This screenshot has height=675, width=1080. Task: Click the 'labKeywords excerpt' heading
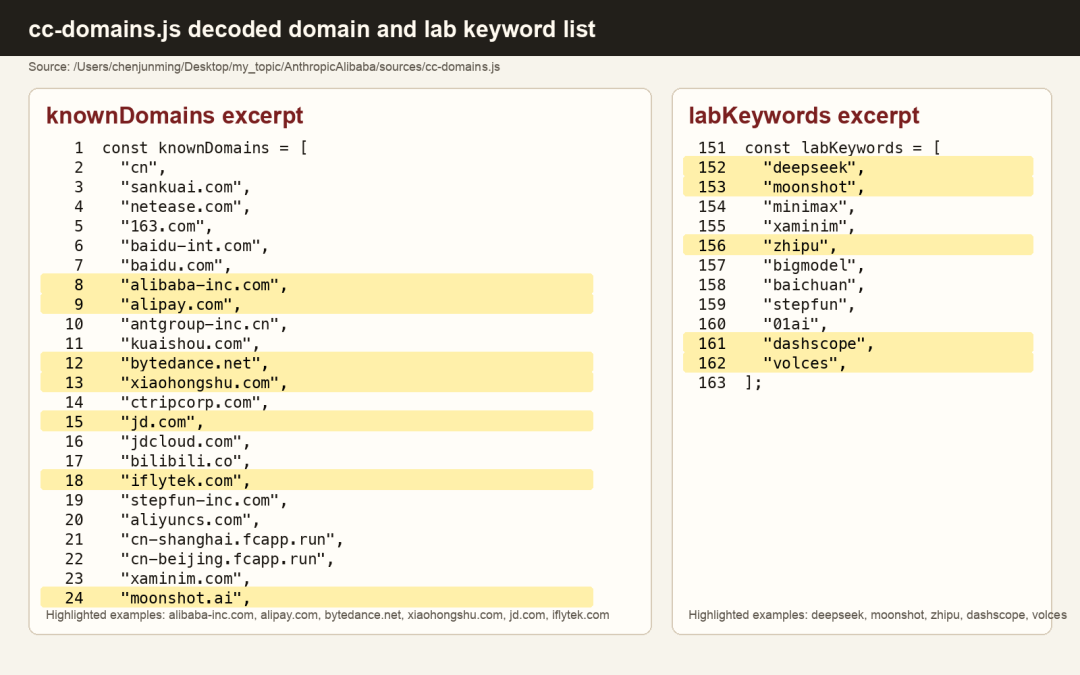804,116
